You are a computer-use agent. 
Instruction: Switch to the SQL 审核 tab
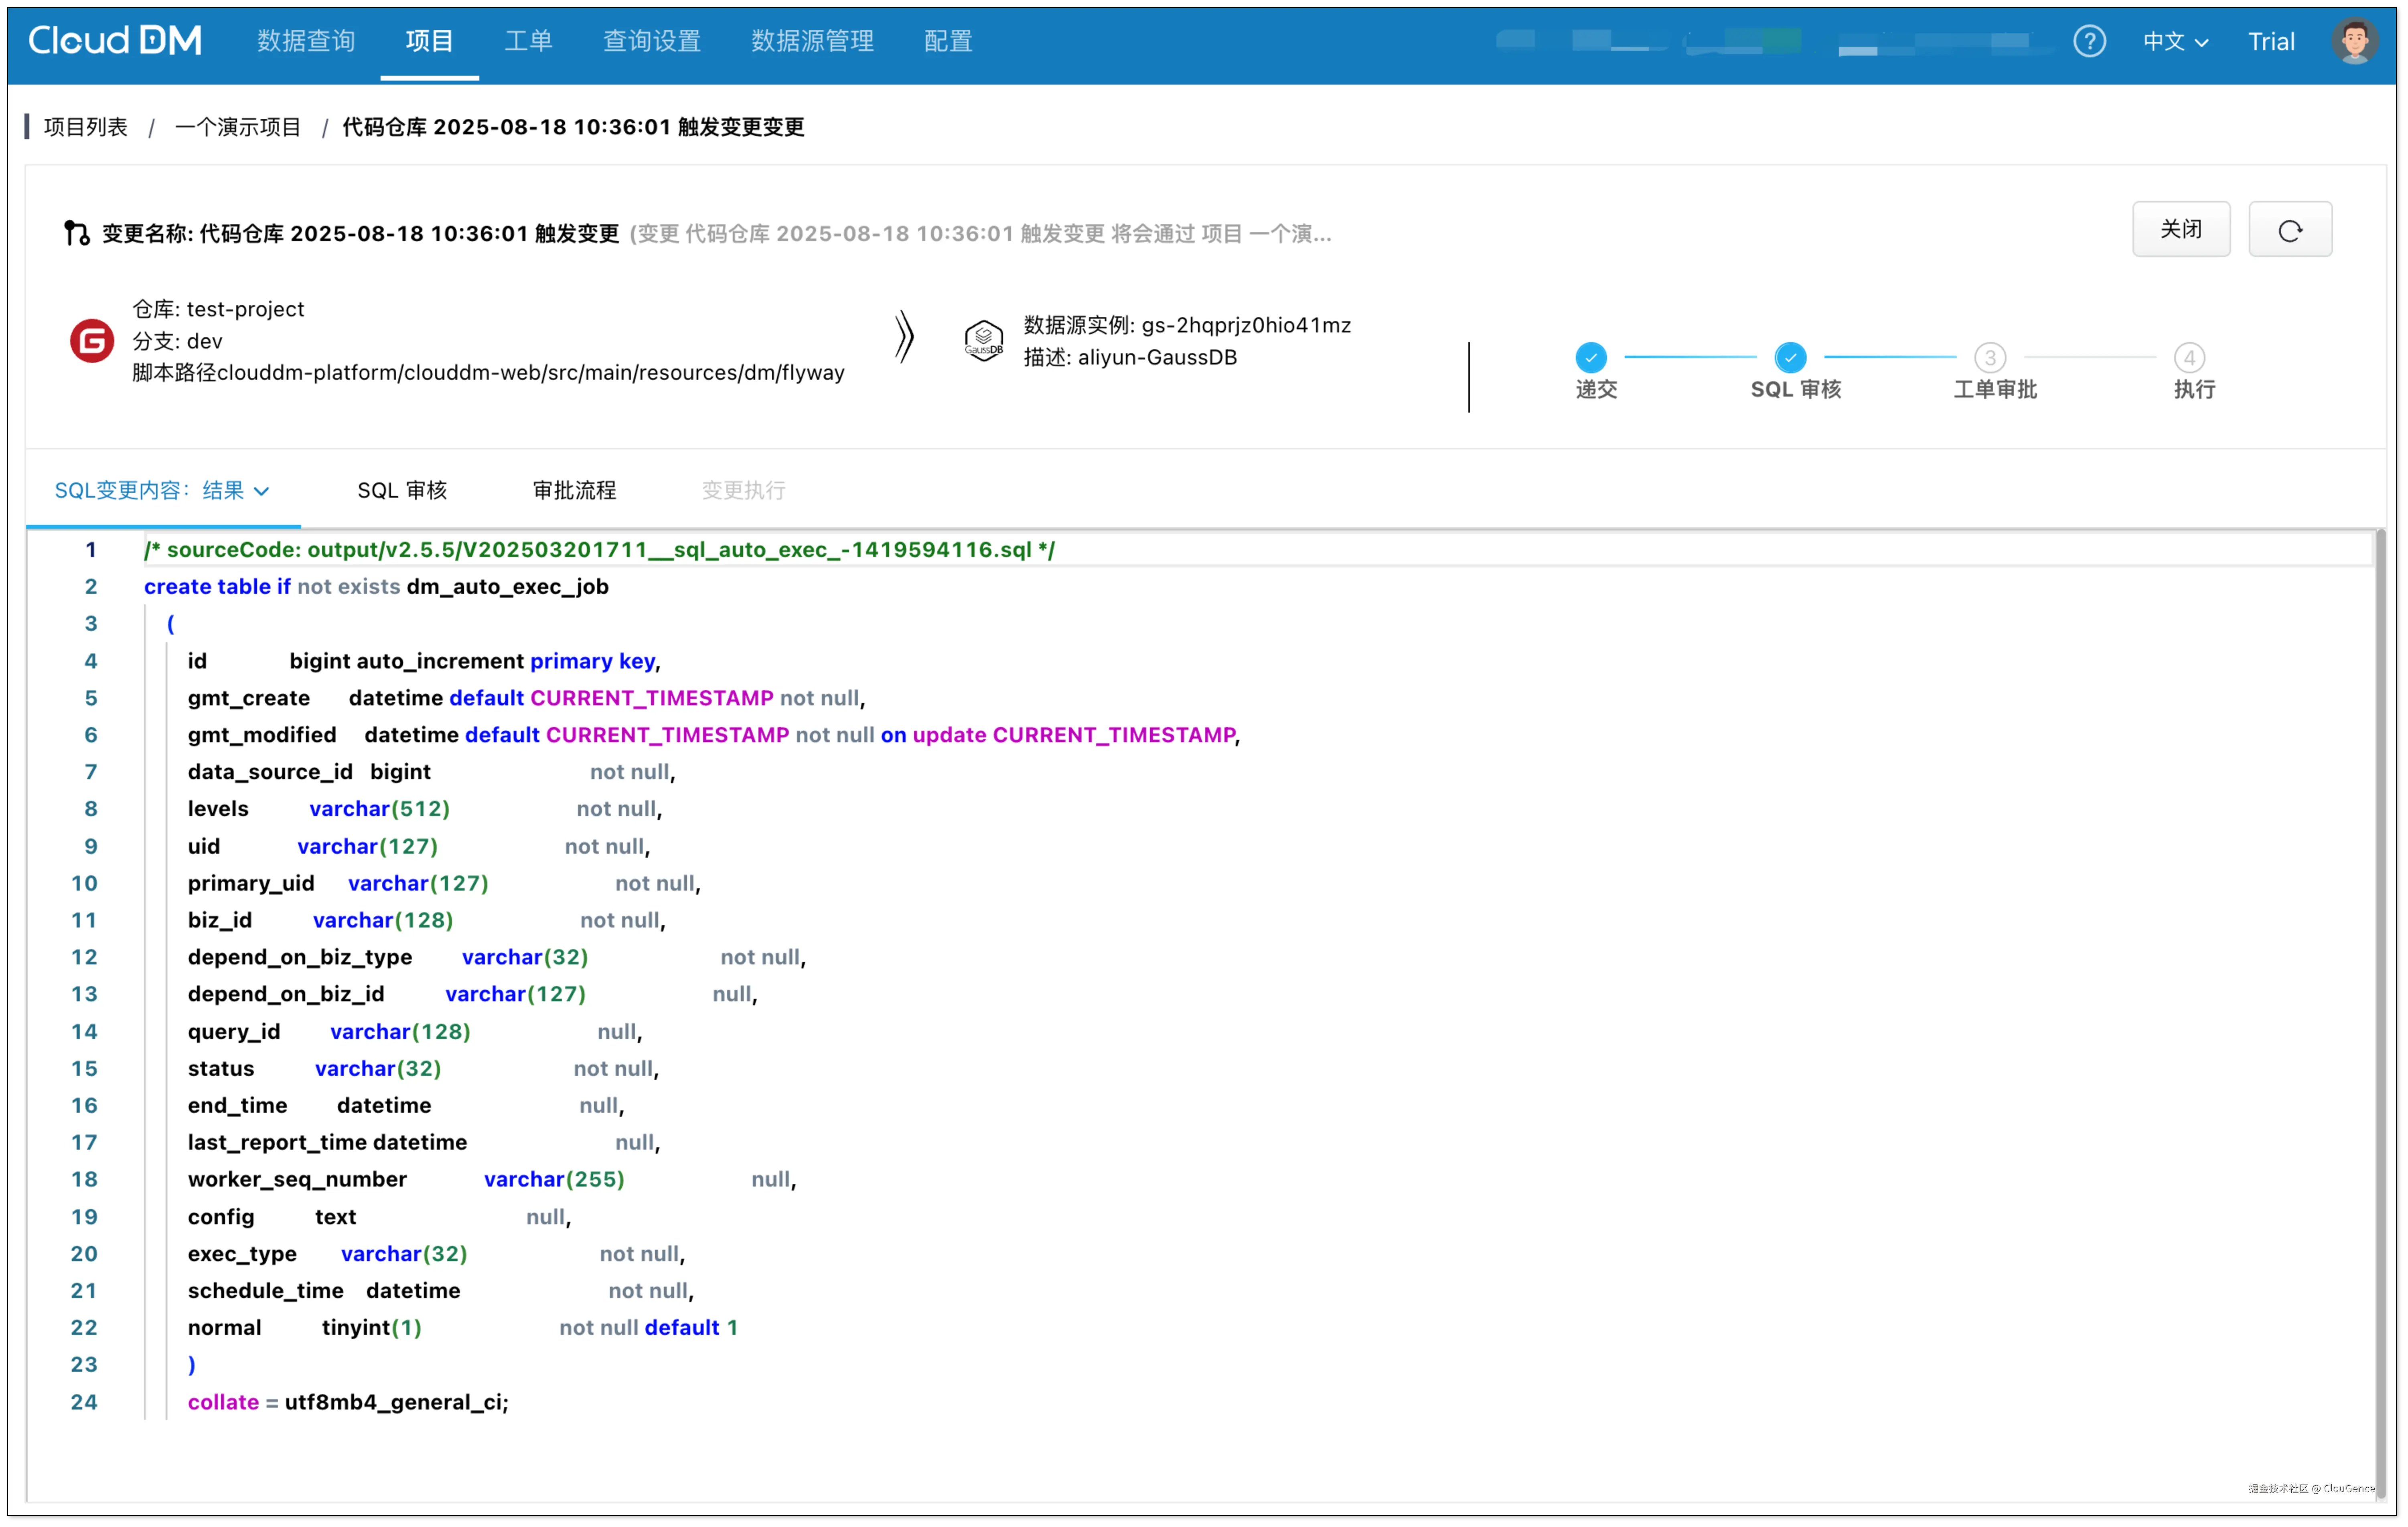[x=402, y=490]
